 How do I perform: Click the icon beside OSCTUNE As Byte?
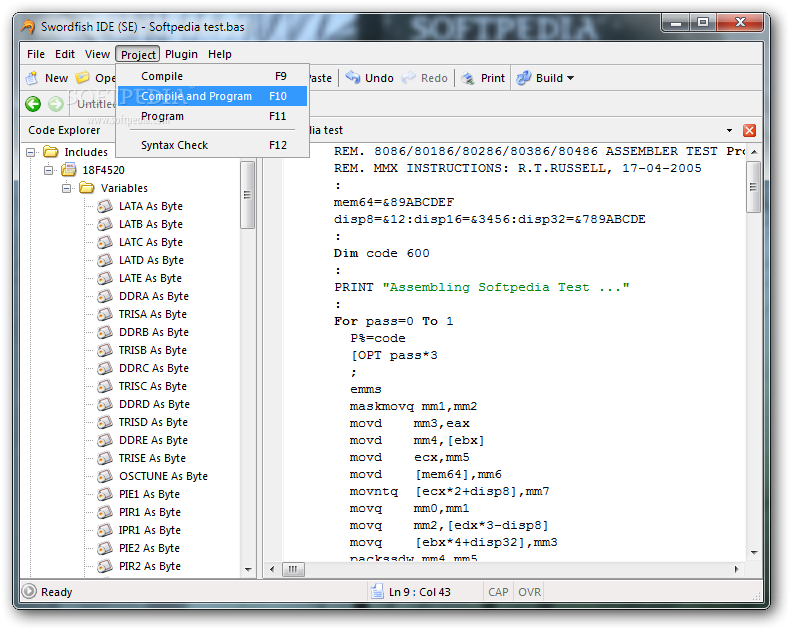coord(104,476)
